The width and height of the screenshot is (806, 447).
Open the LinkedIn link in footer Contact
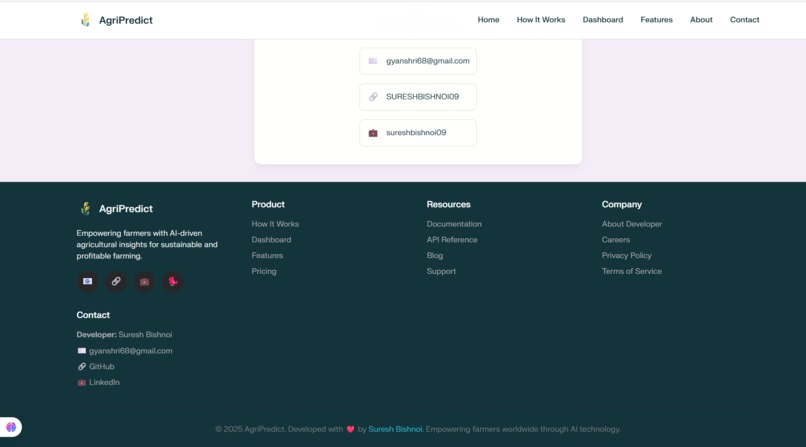[104, 382]
